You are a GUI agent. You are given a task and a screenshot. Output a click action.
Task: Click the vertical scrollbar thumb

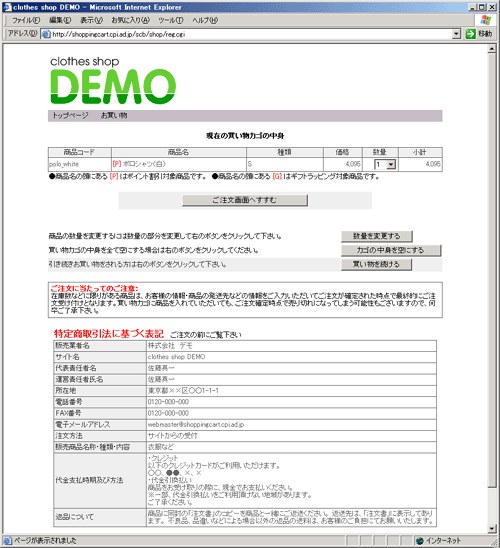(492, 270)
